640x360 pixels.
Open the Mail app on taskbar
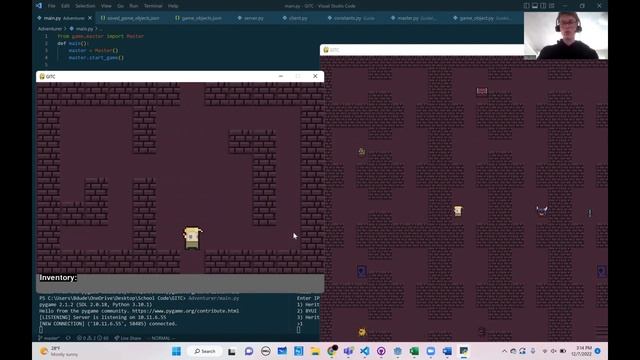tap(282, 351)
